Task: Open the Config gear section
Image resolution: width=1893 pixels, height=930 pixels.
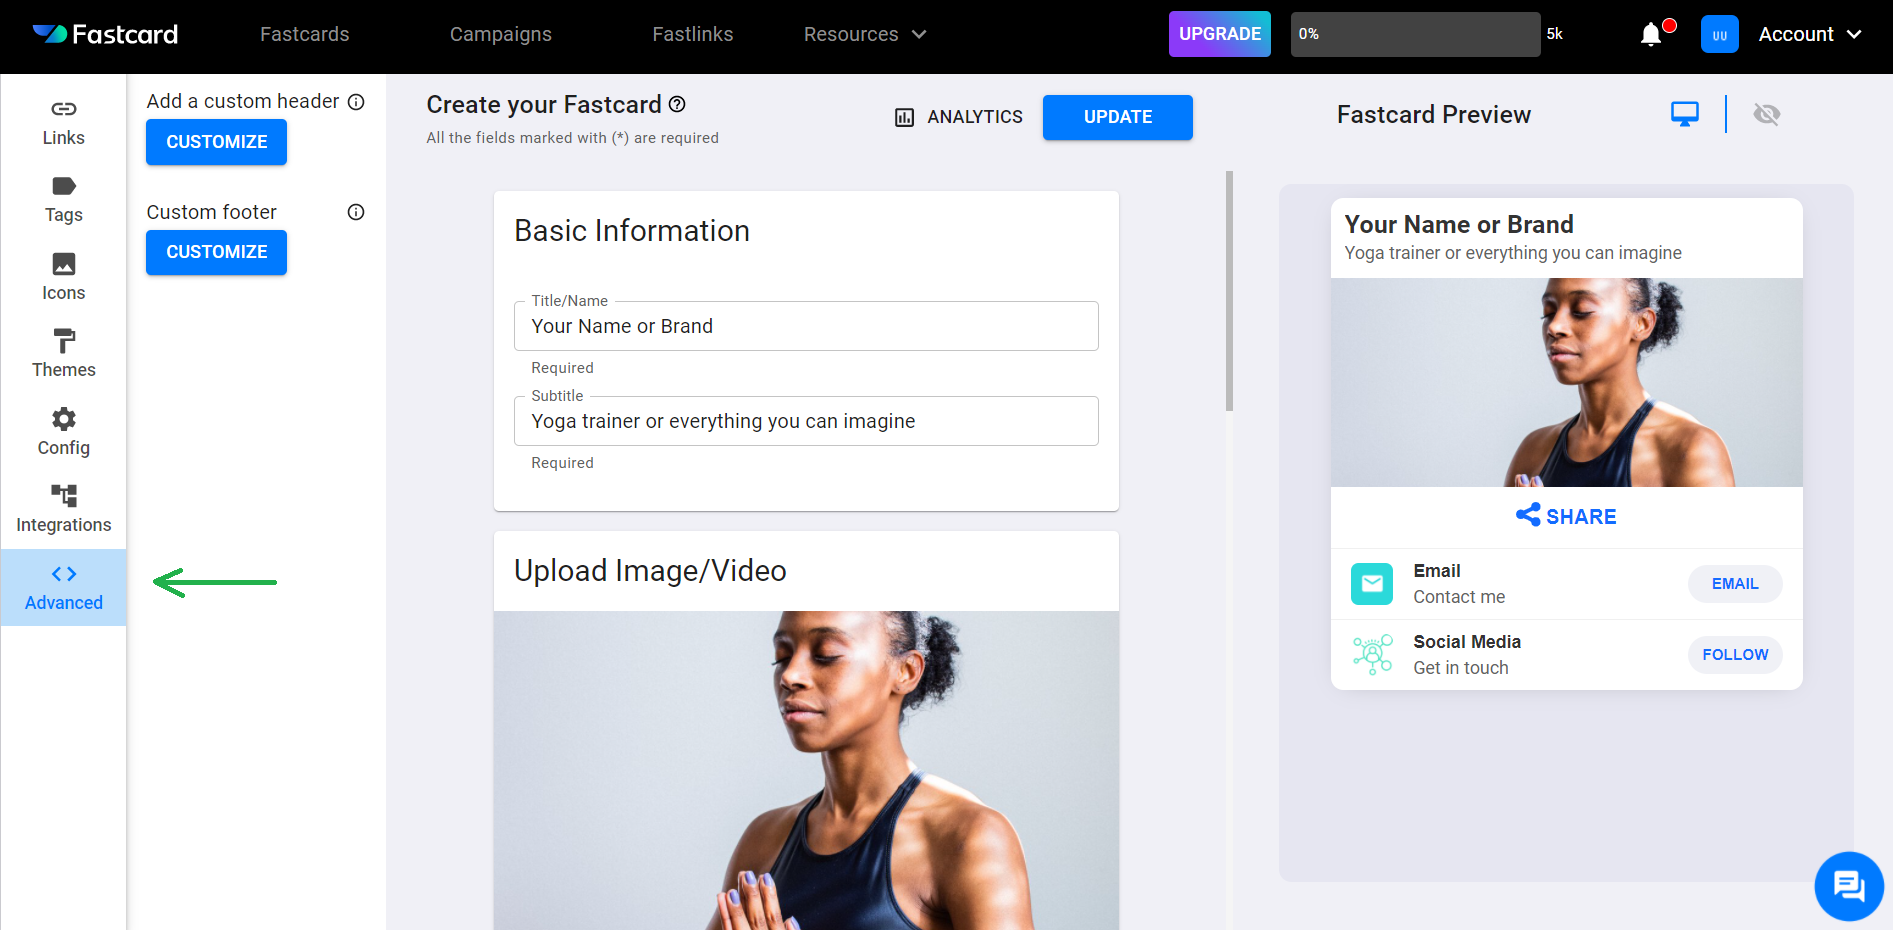Action: tap(63, 432)
